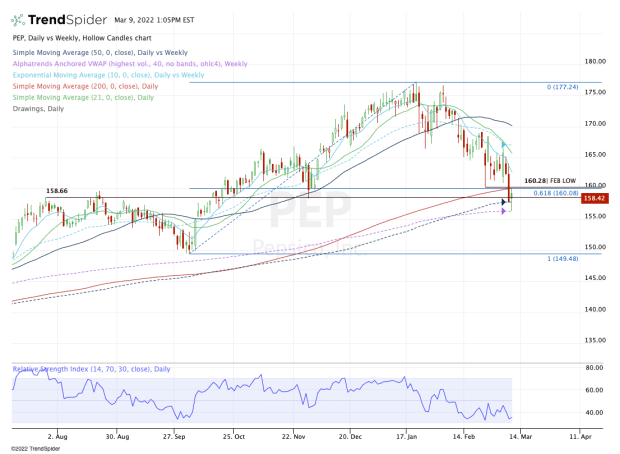
Task: Click the '30. Aug' date axis label
Action: (117, 437)
